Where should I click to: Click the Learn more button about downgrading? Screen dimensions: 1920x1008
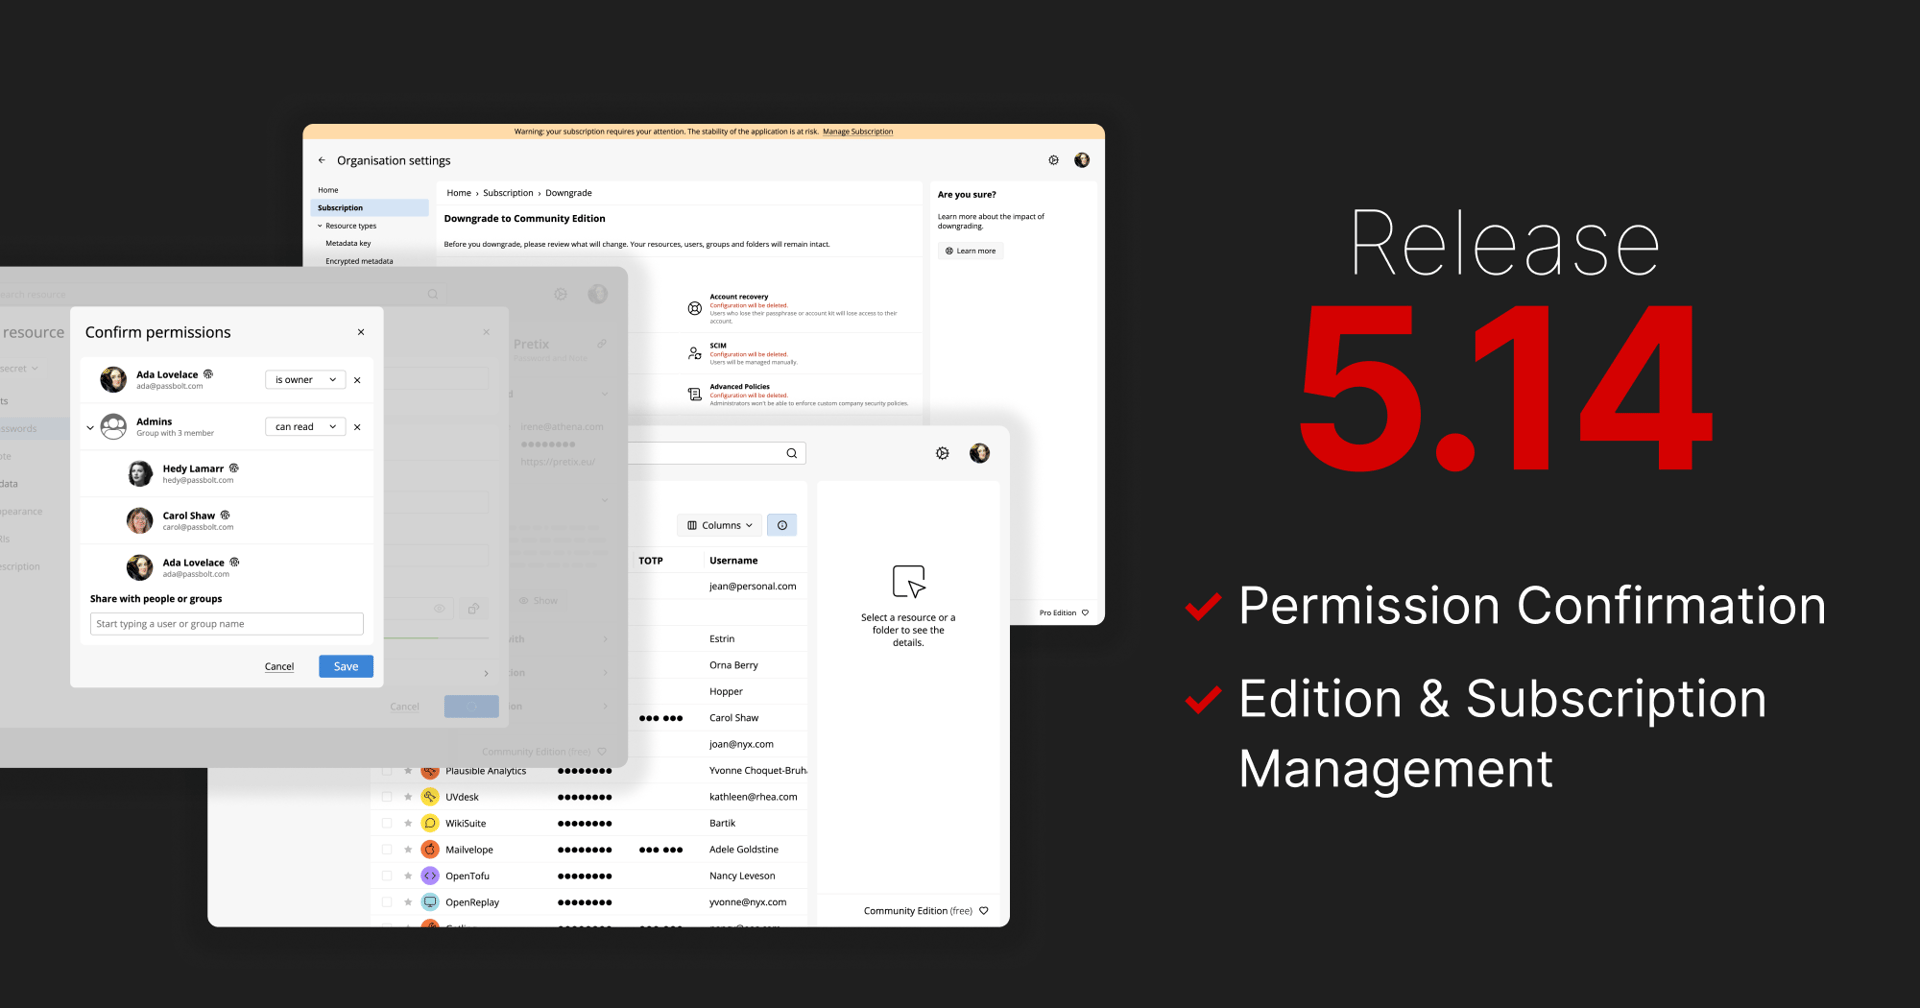971,251
